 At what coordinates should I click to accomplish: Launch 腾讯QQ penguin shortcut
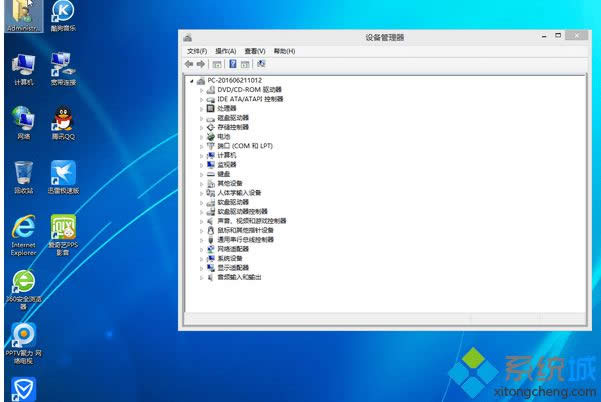63,123
